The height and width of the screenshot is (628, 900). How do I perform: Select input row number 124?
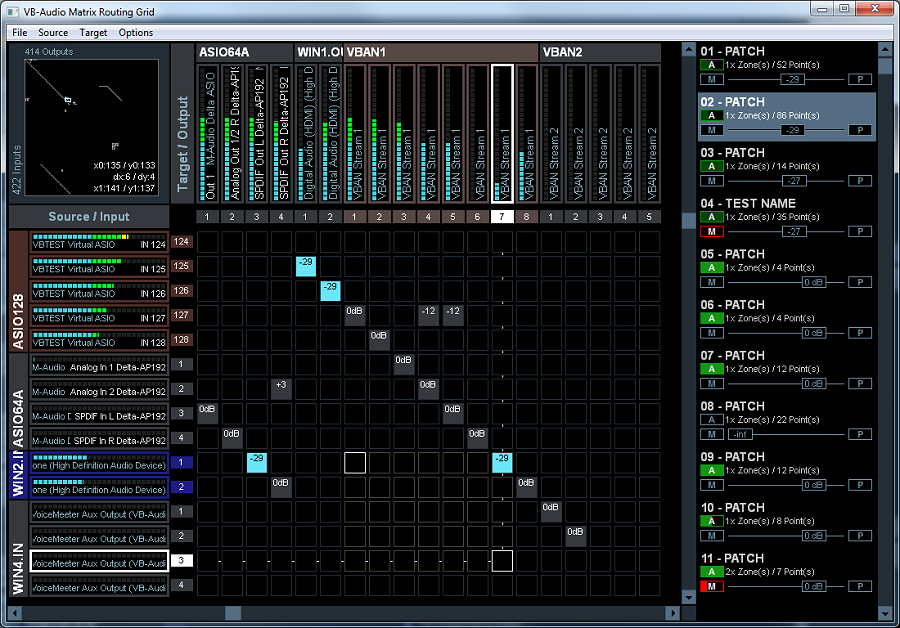click(x=181, y=242)
